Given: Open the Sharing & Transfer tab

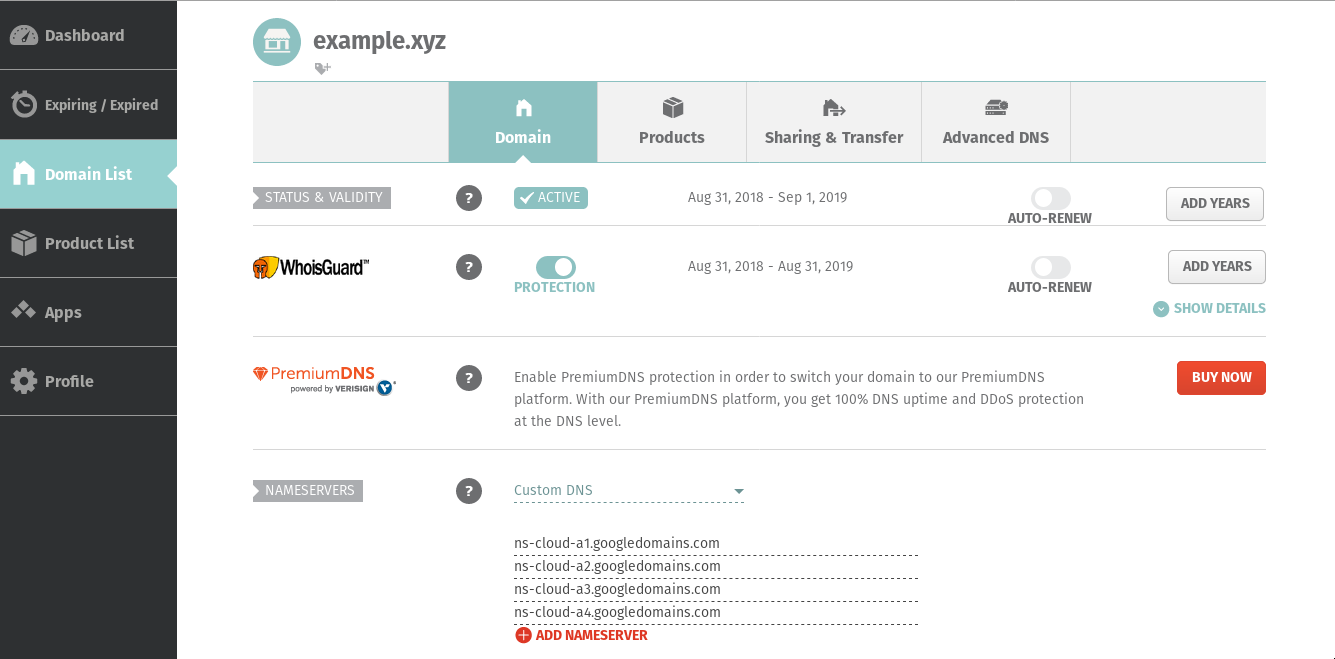Looking at the screenshot, I should [833, 122].
